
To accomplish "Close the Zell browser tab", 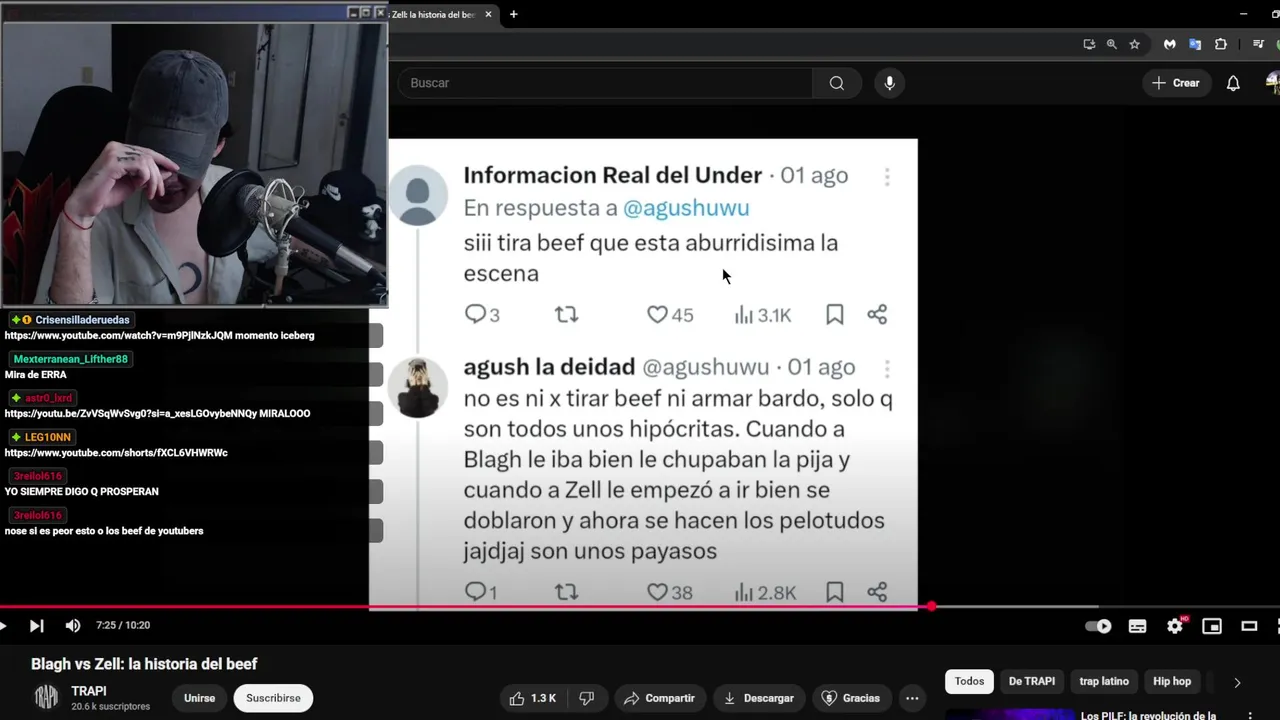I will 490,14.
